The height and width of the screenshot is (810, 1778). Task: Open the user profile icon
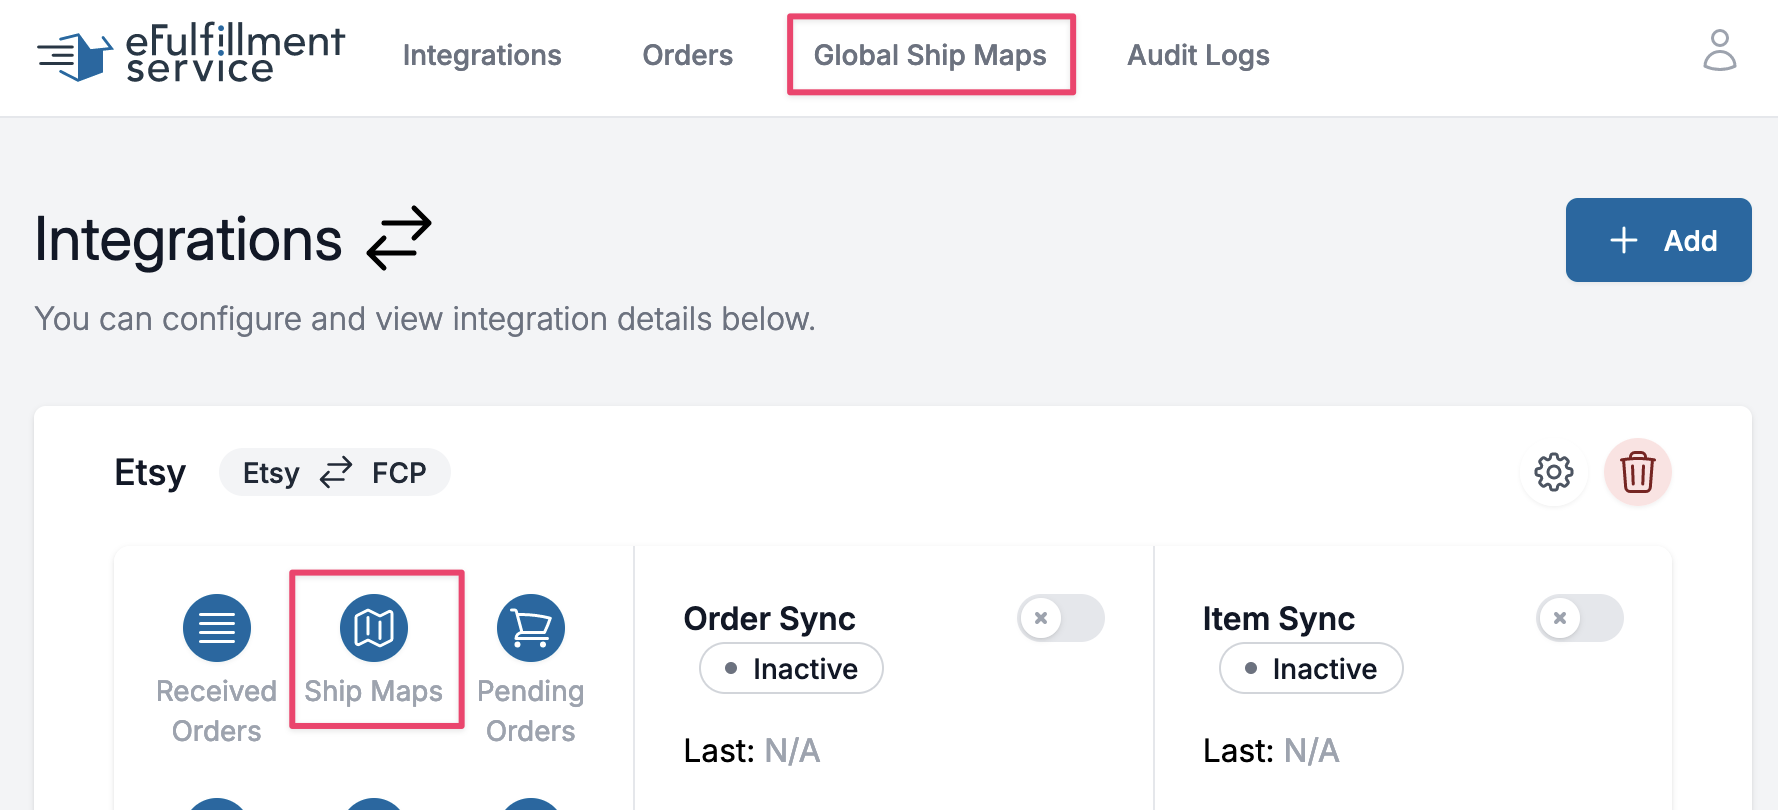point(1719,50)
